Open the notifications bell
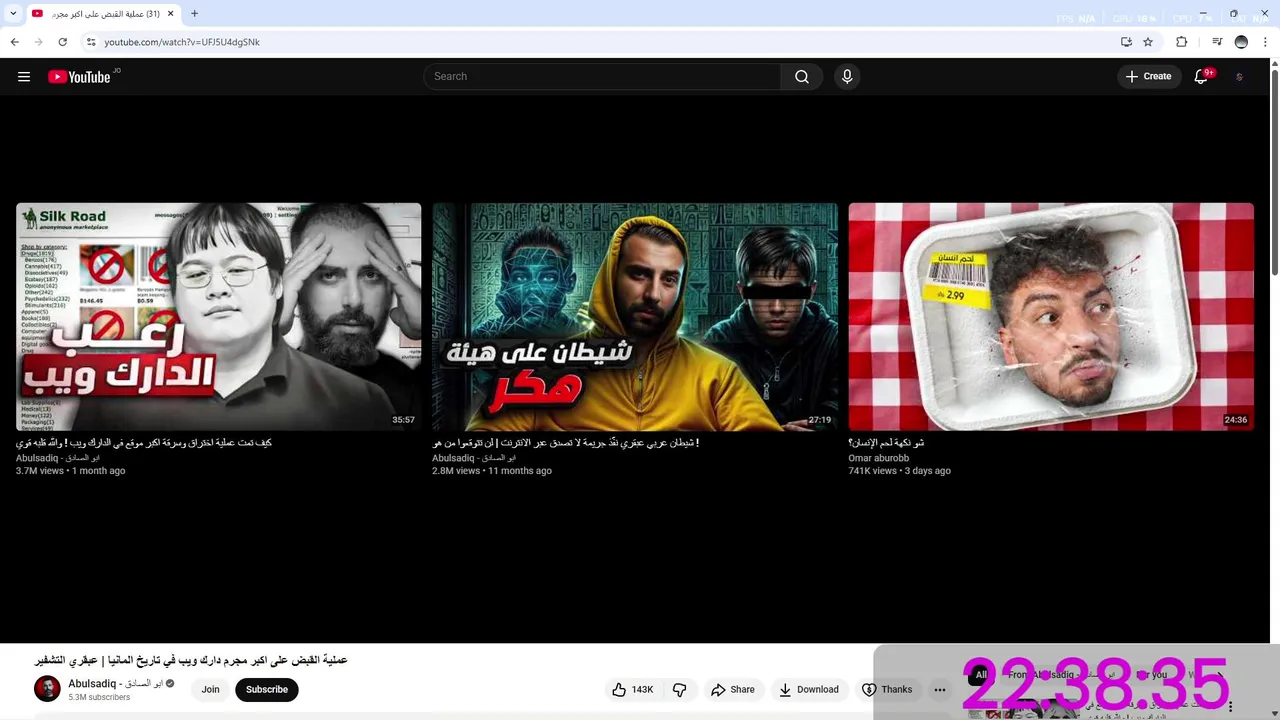Image resolution: width=1280 pixels, height=720 pixels. (x=1201, y=77)
